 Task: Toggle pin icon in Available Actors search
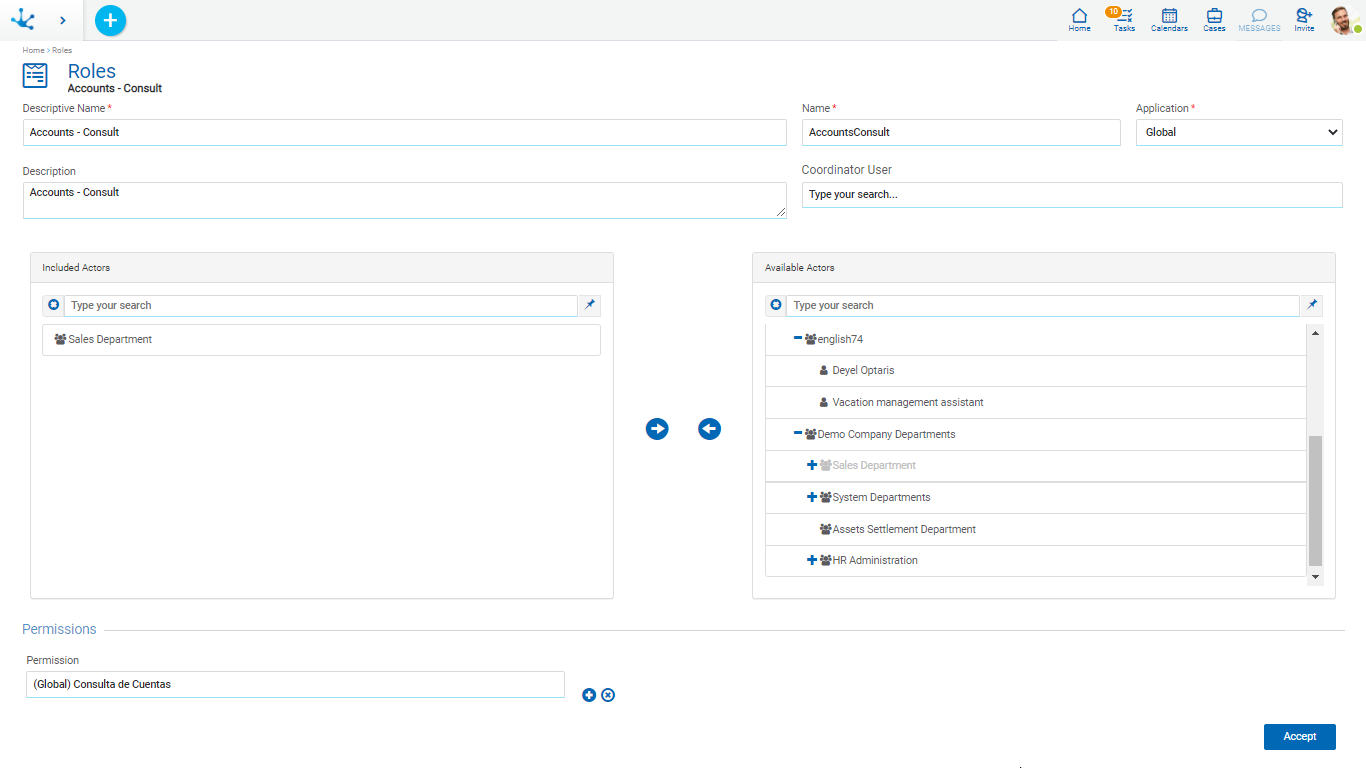click(x=1313, y=305)
